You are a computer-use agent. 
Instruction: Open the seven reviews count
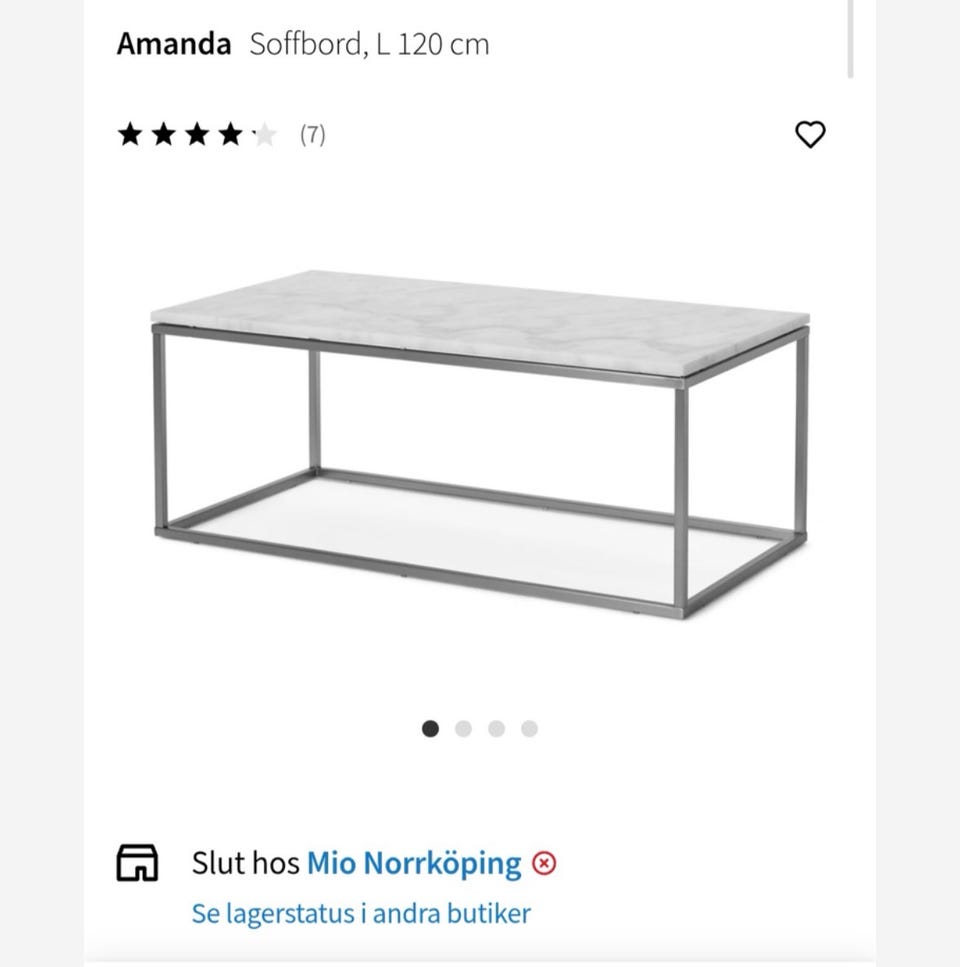click(x=313, y=134)
